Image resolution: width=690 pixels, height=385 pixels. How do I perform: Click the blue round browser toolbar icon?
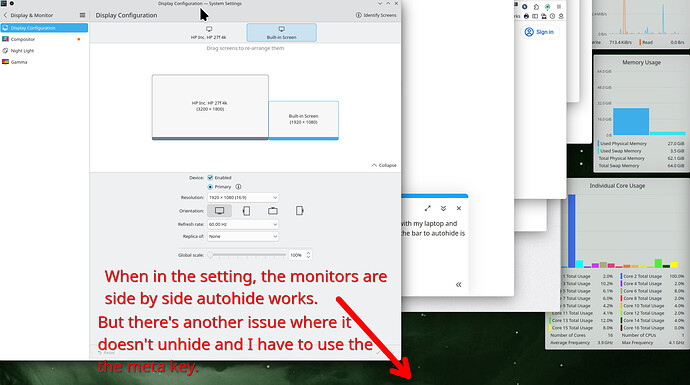pyautogui.click(x=525, y=7)
